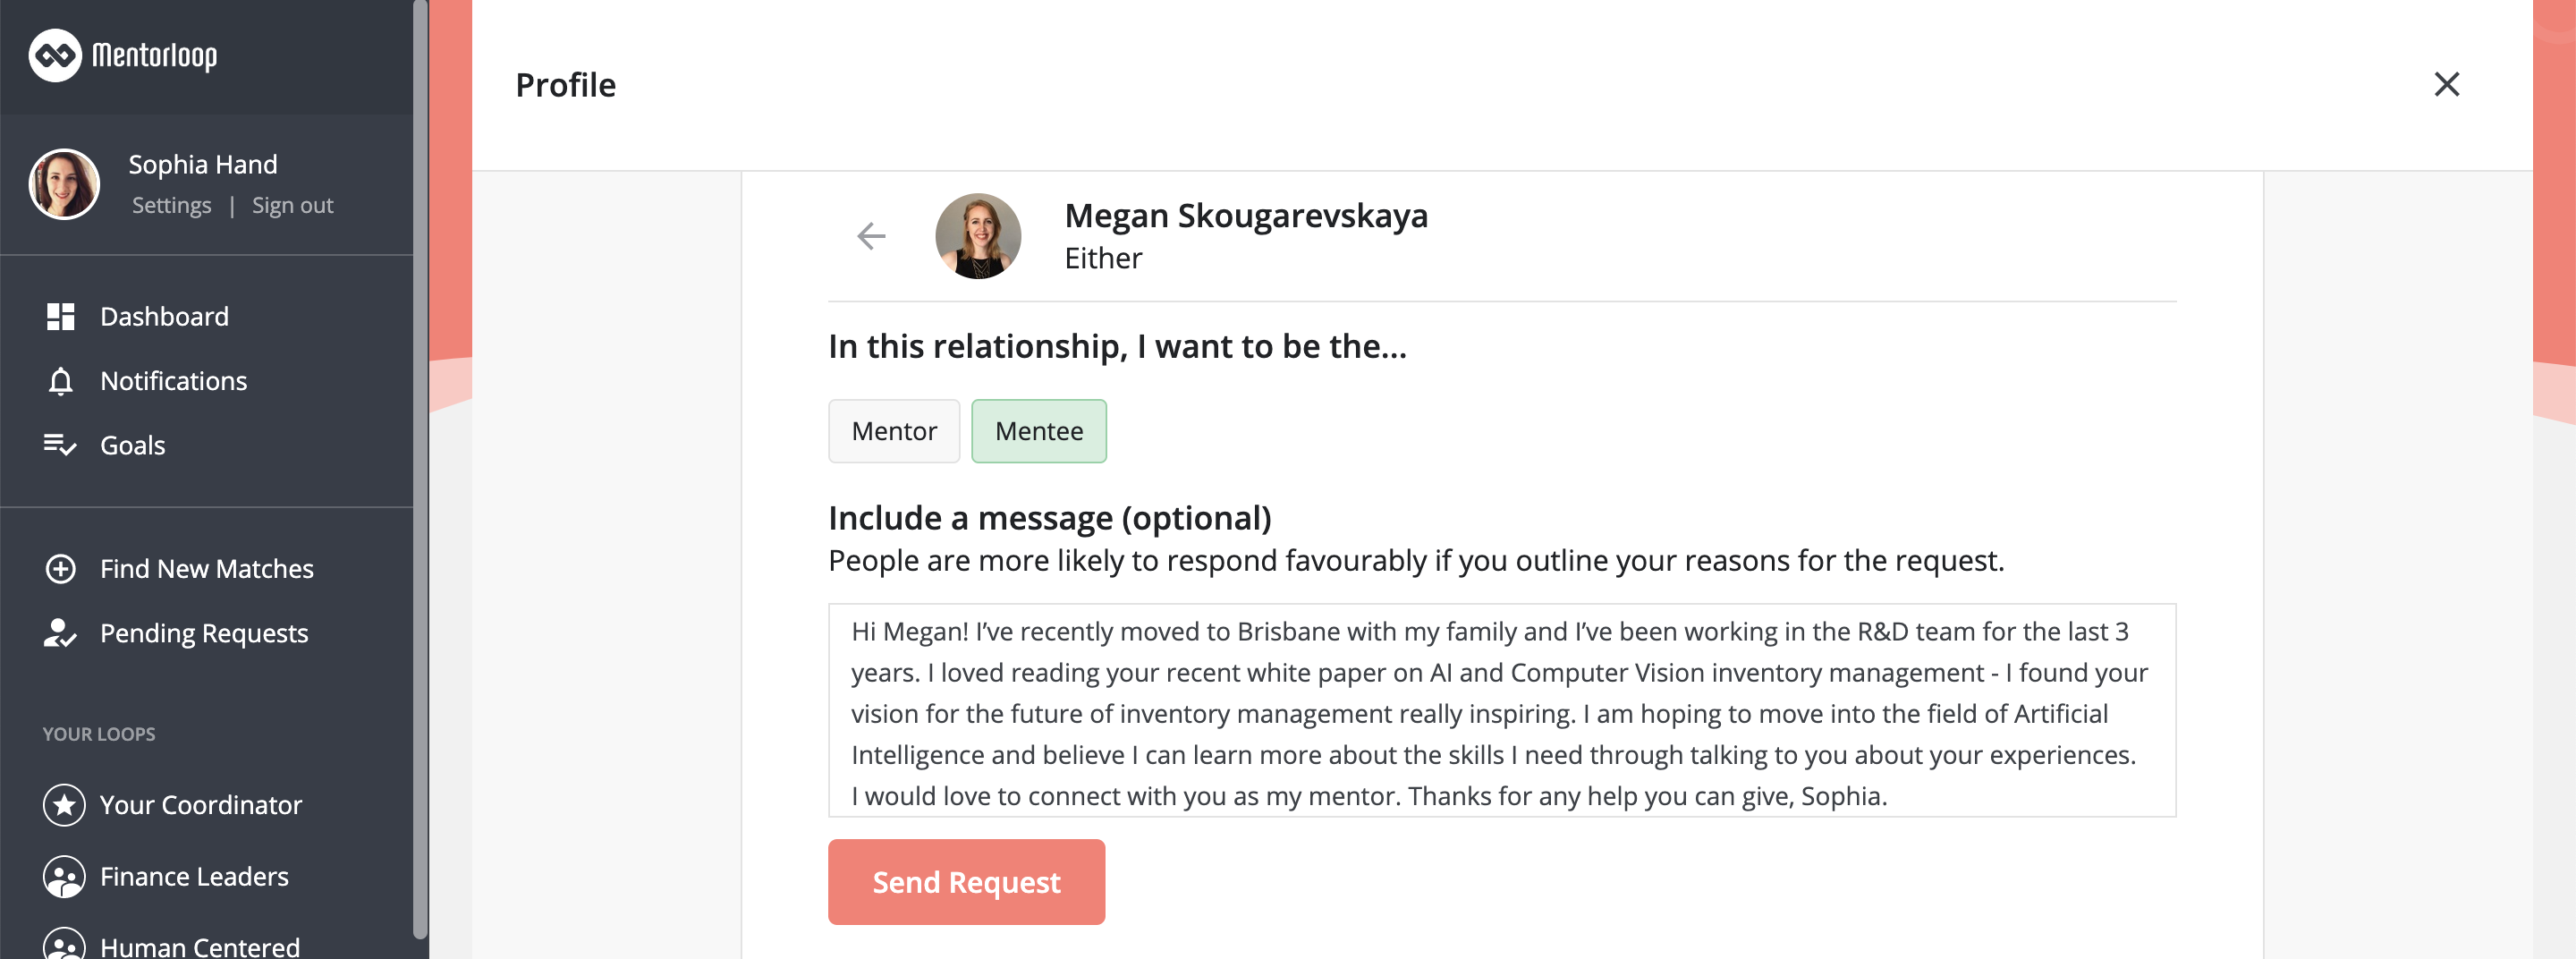This screenshot has height=959, width=2576.
Task: Open Dashboard via its grid icon
Action: 60,317
